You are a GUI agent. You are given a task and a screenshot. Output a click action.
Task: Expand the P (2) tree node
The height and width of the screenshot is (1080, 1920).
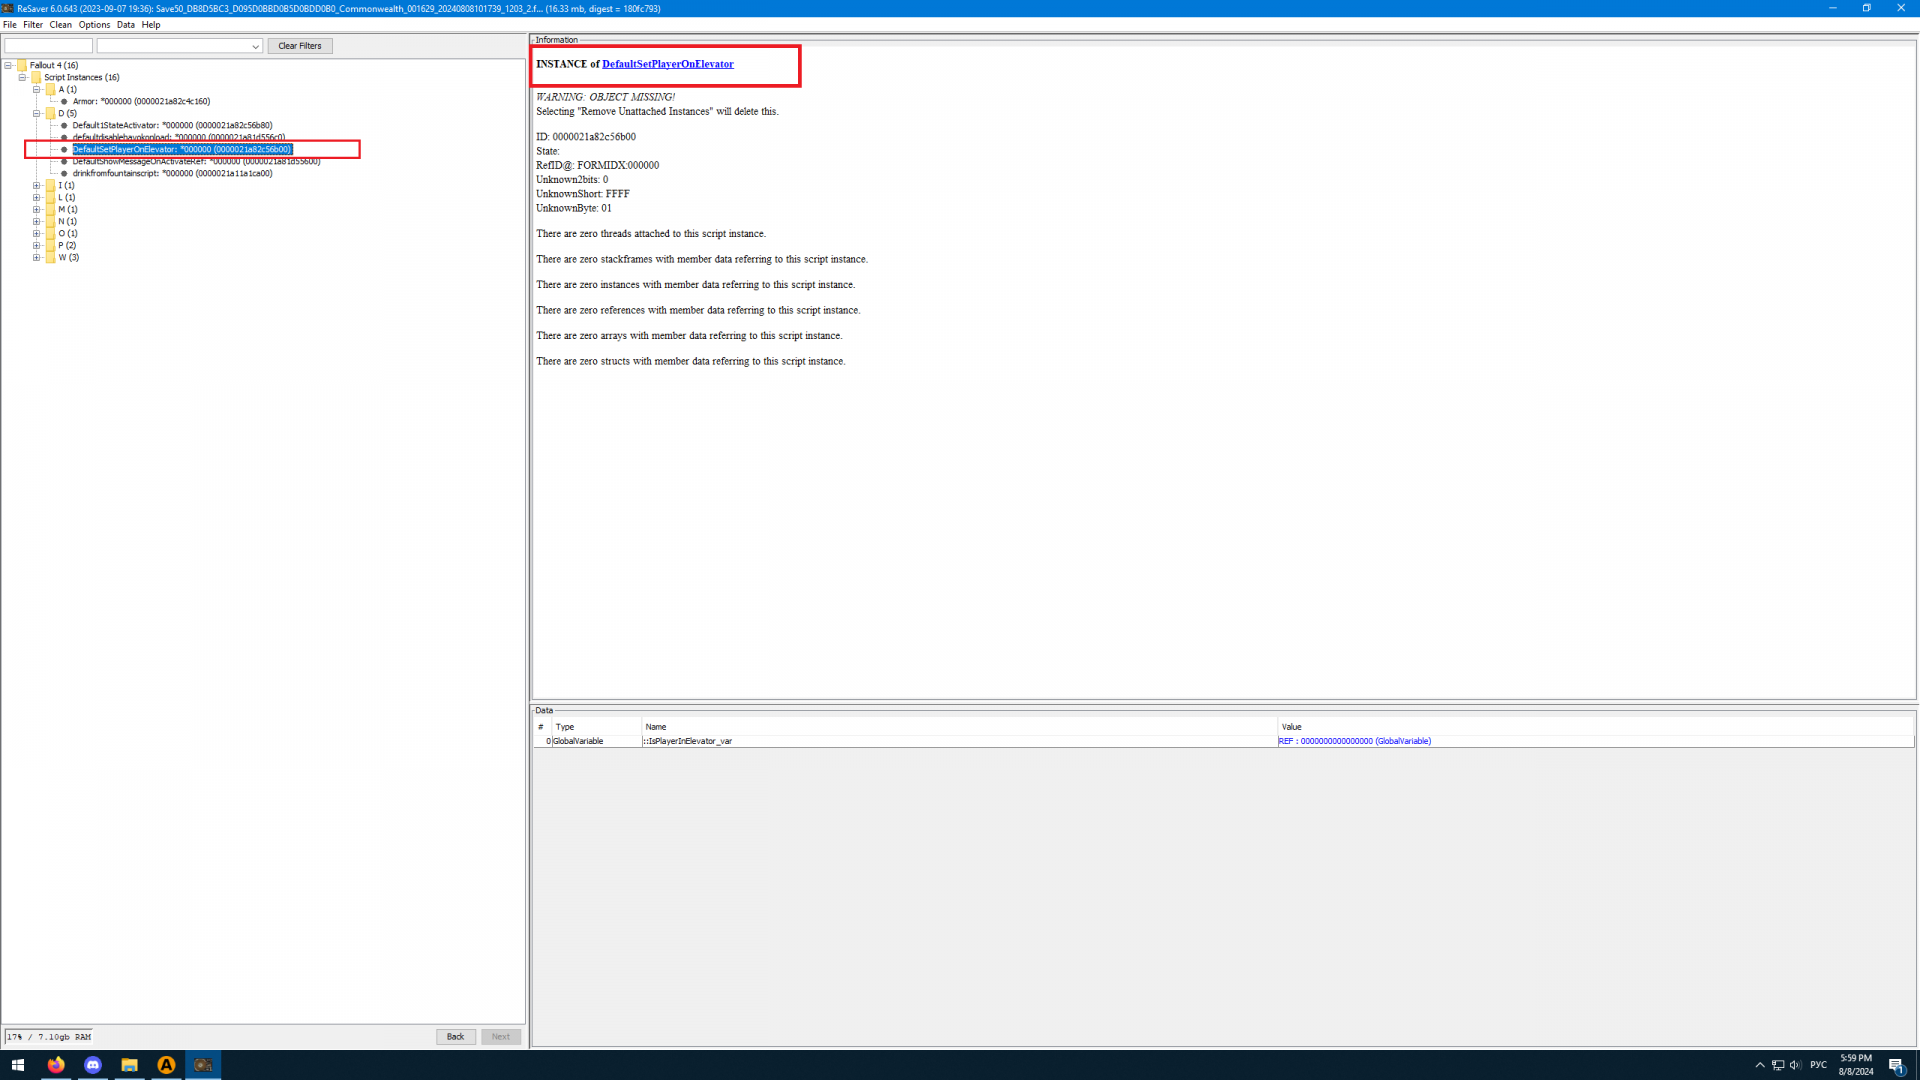tap(37, 245)
